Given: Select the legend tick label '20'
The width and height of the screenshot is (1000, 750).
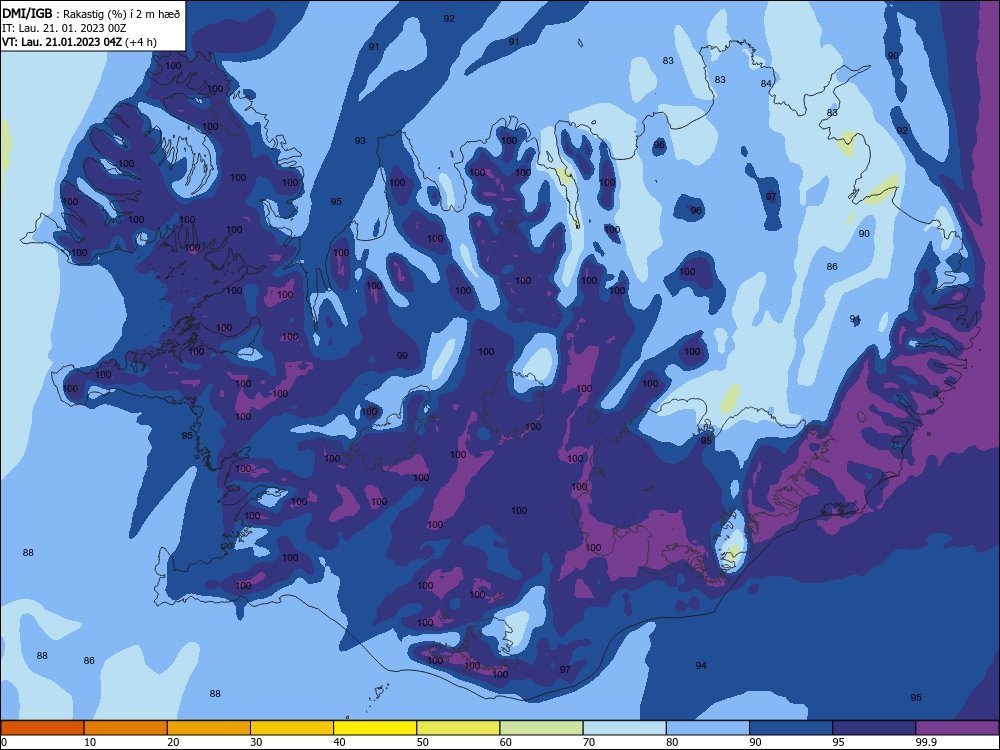Looking at the screenshot, I should (173, 742).
